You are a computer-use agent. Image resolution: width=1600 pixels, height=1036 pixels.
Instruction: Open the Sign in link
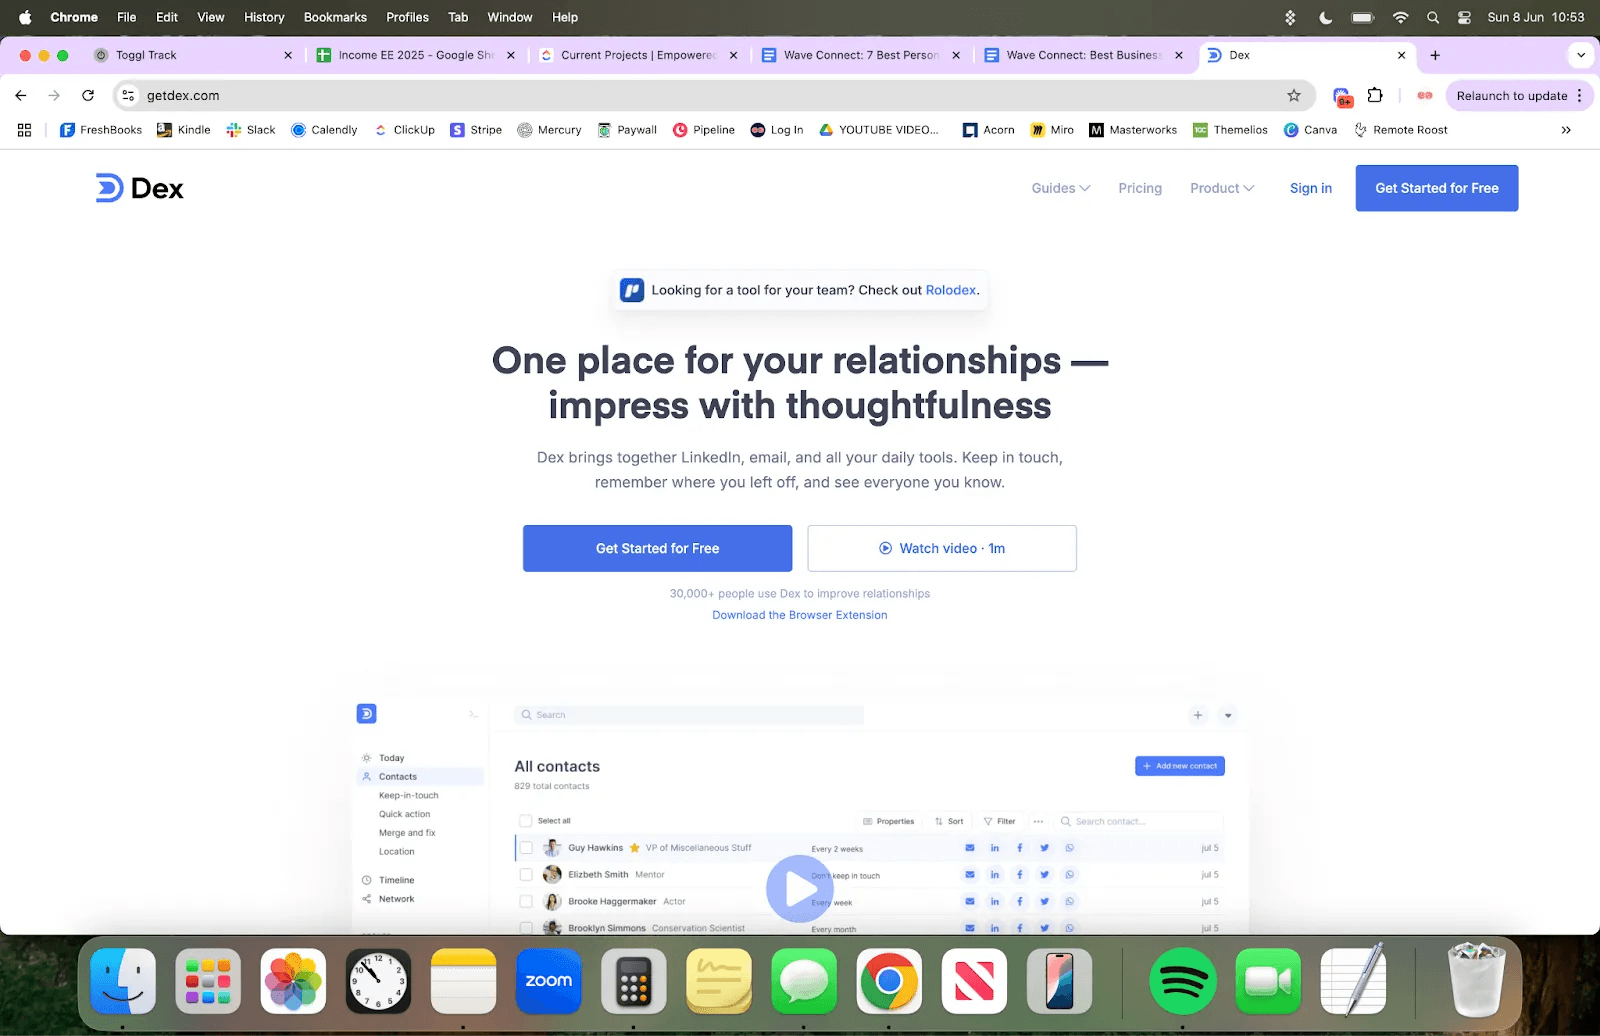[1311, 188]
